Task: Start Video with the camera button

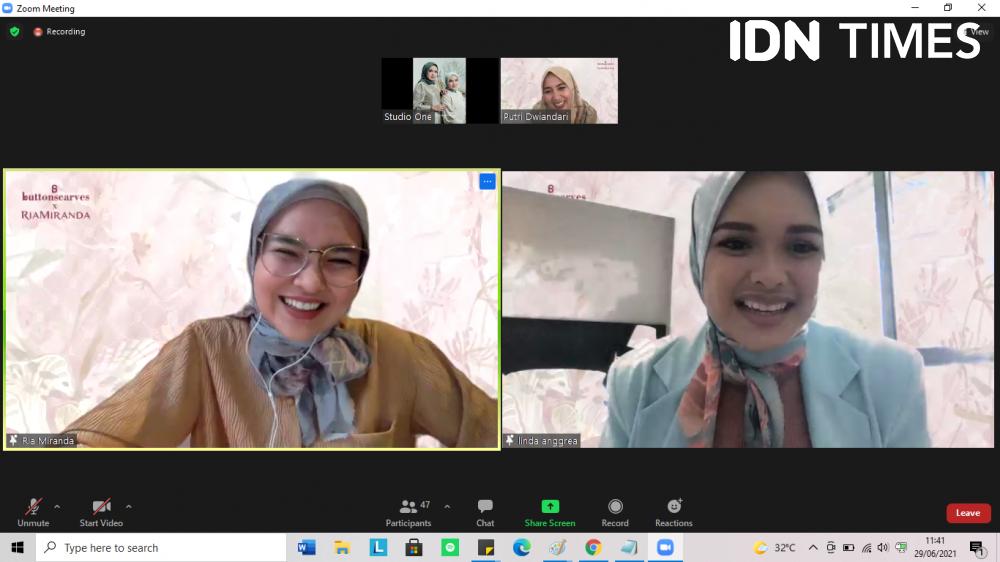Action: pyautogui.click(x=101, y=512)
